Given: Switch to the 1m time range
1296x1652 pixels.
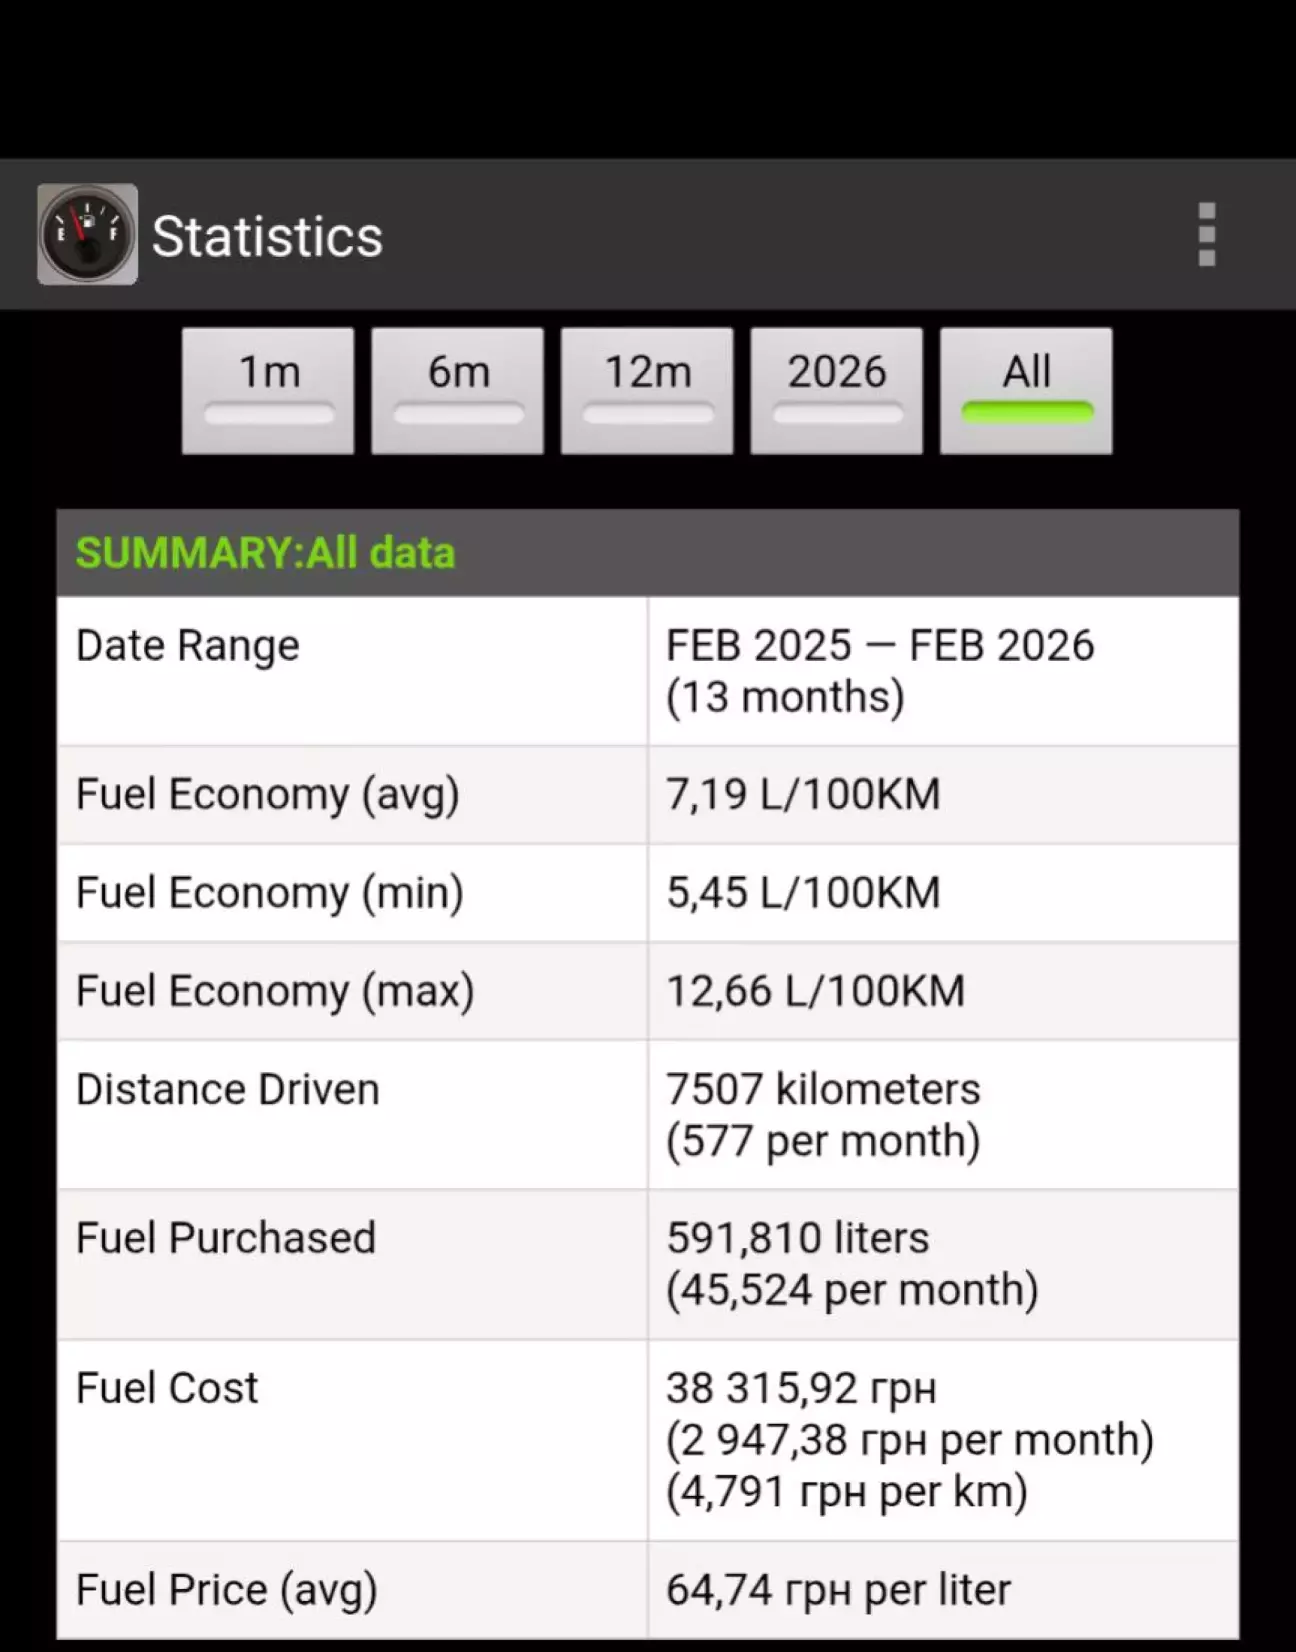Looking at the screenshot, I should coord(268,390).
